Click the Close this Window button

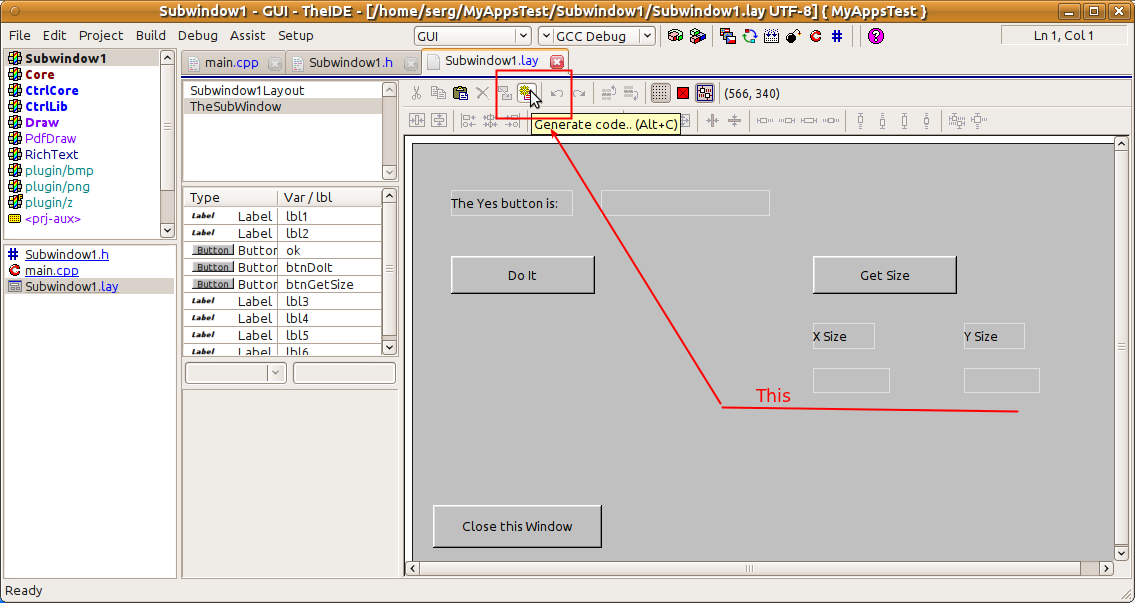coord(517,526)
